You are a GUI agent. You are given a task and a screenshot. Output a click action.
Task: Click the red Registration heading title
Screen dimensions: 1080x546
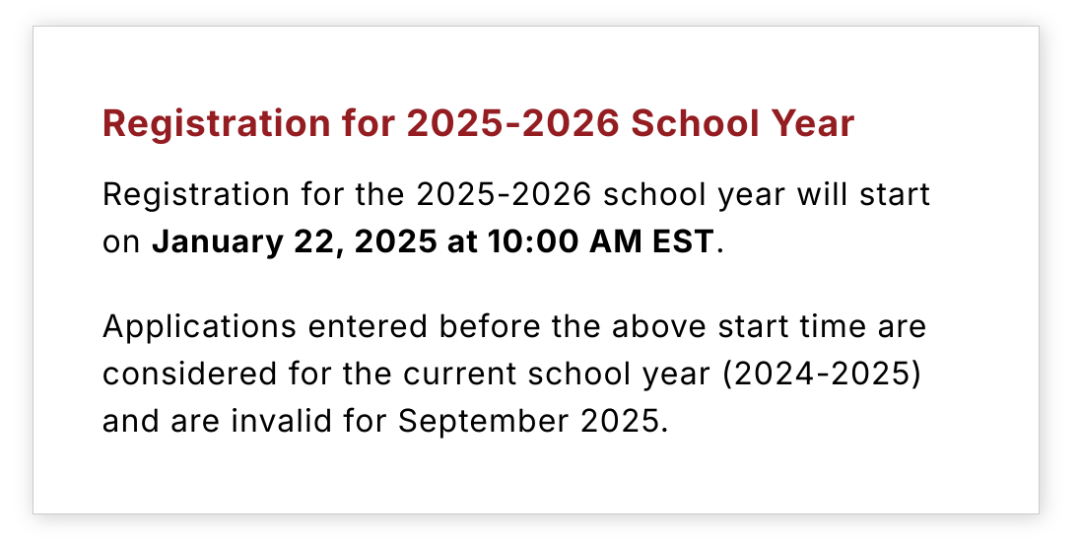[x=478, y=124]
